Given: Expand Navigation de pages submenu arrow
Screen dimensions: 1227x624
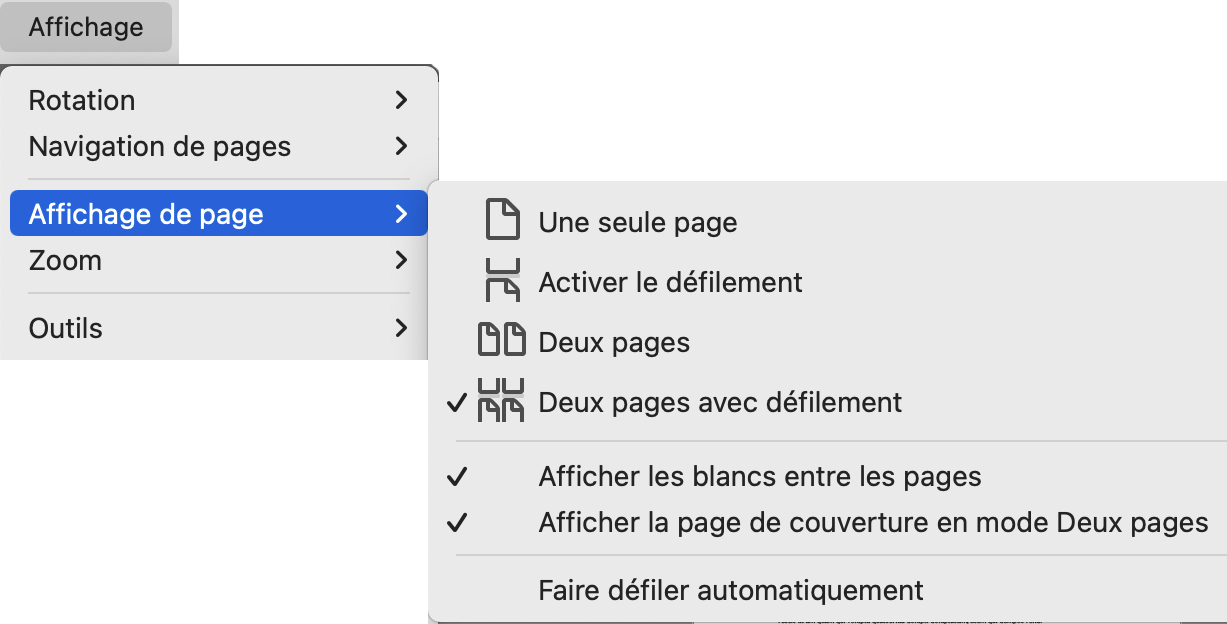Looking at the screenshot, I should click(x=401, y=146).
